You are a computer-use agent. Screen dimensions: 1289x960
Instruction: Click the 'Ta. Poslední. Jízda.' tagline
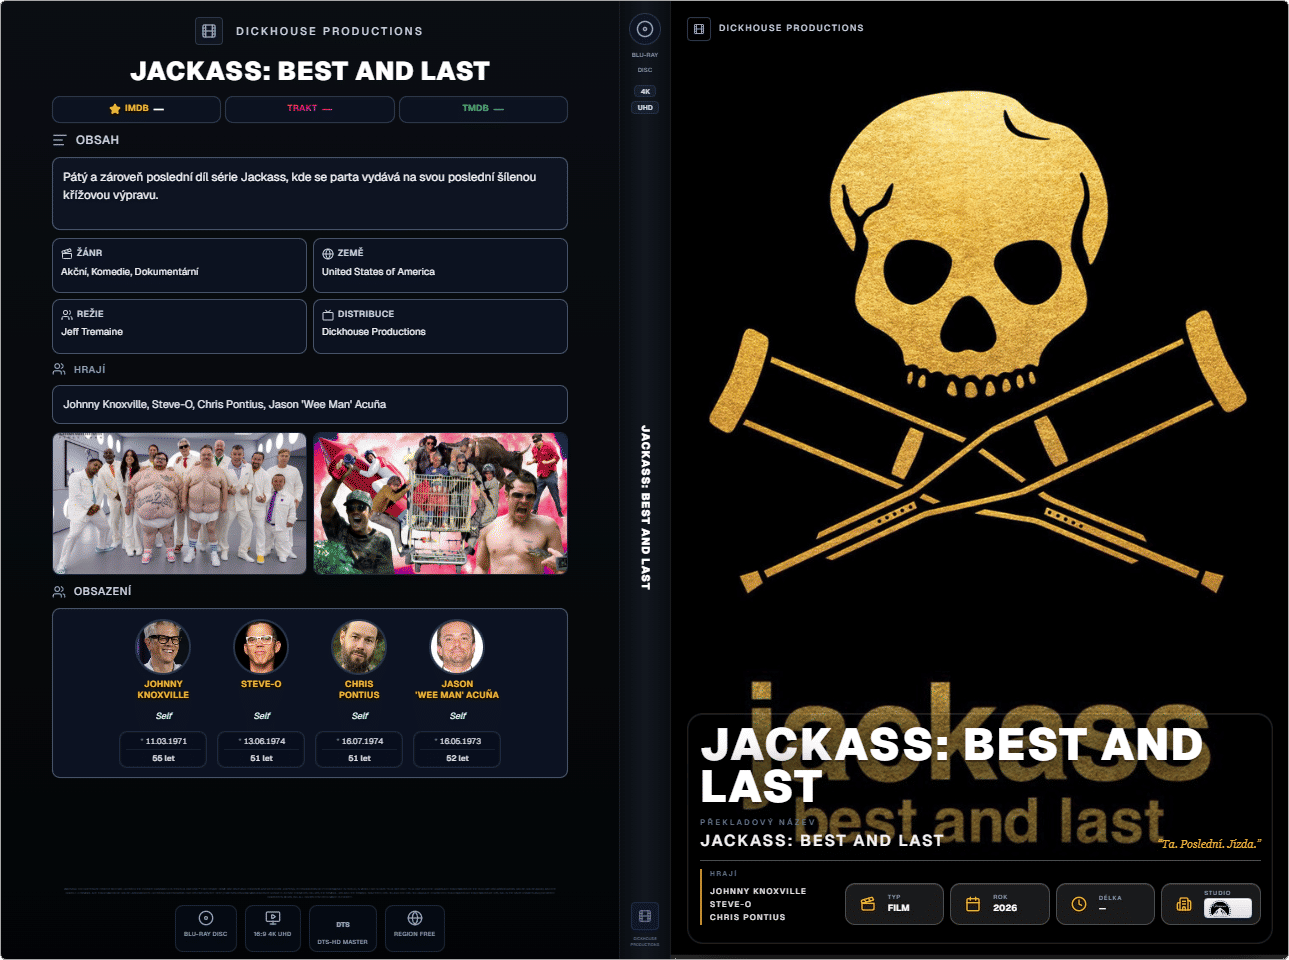1210,844
